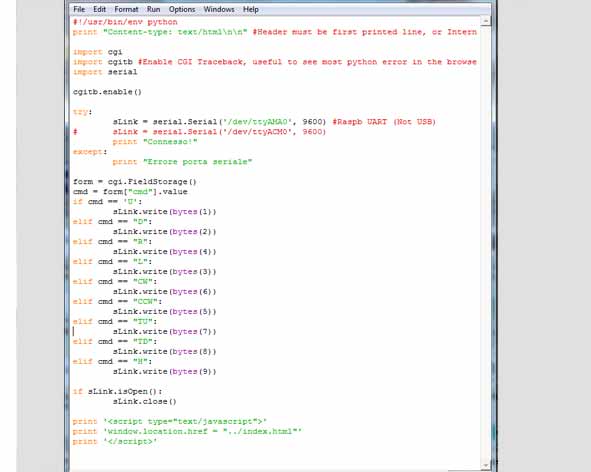Open the Edit menu

click(99, 9)
